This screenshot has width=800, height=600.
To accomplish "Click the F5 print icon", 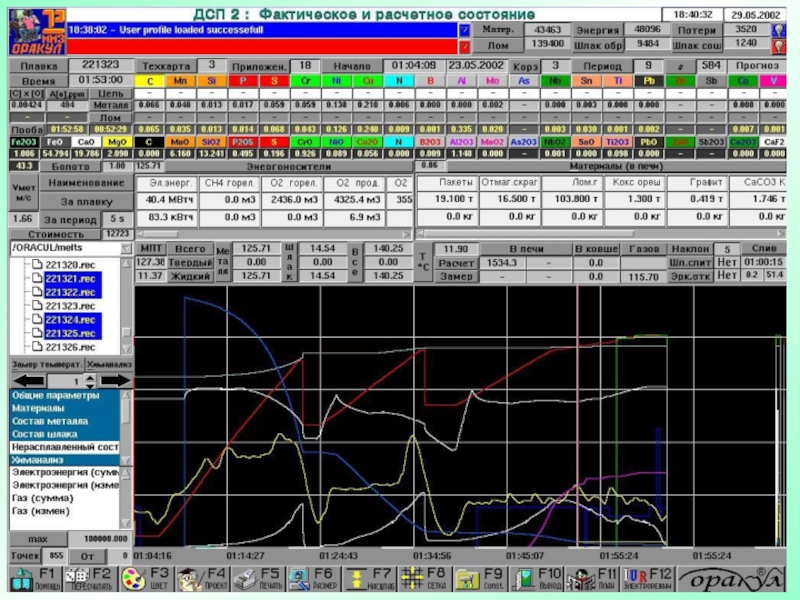I will tap(245, 579).
